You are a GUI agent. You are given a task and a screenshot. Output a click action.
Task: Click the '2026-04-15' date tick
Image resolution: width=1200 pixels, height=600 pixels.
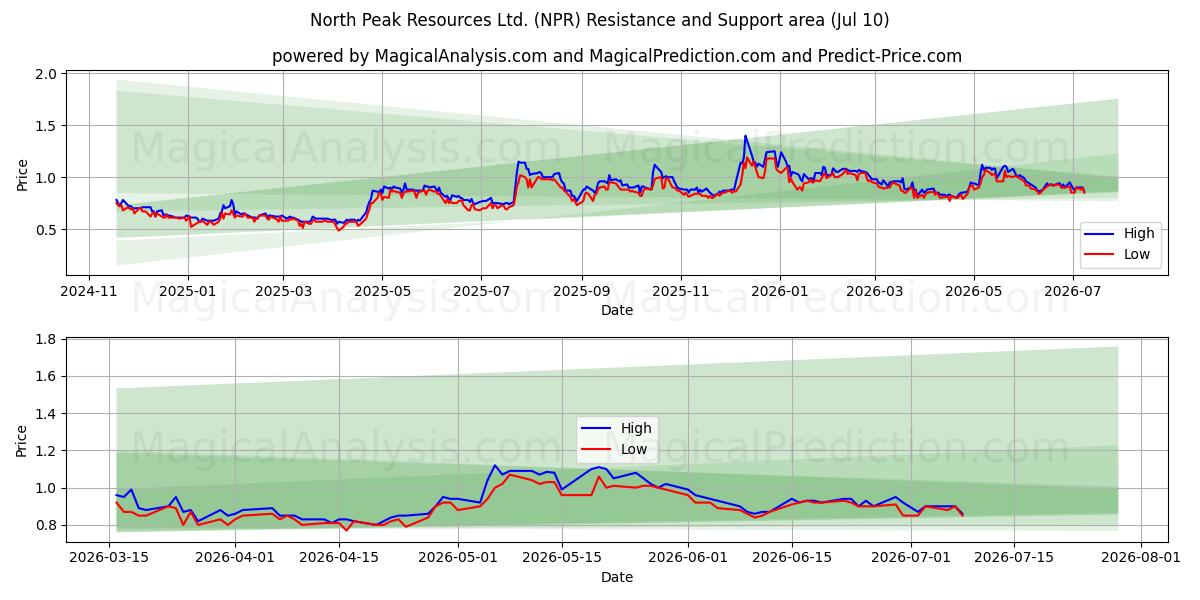click(x=339, y=558)
